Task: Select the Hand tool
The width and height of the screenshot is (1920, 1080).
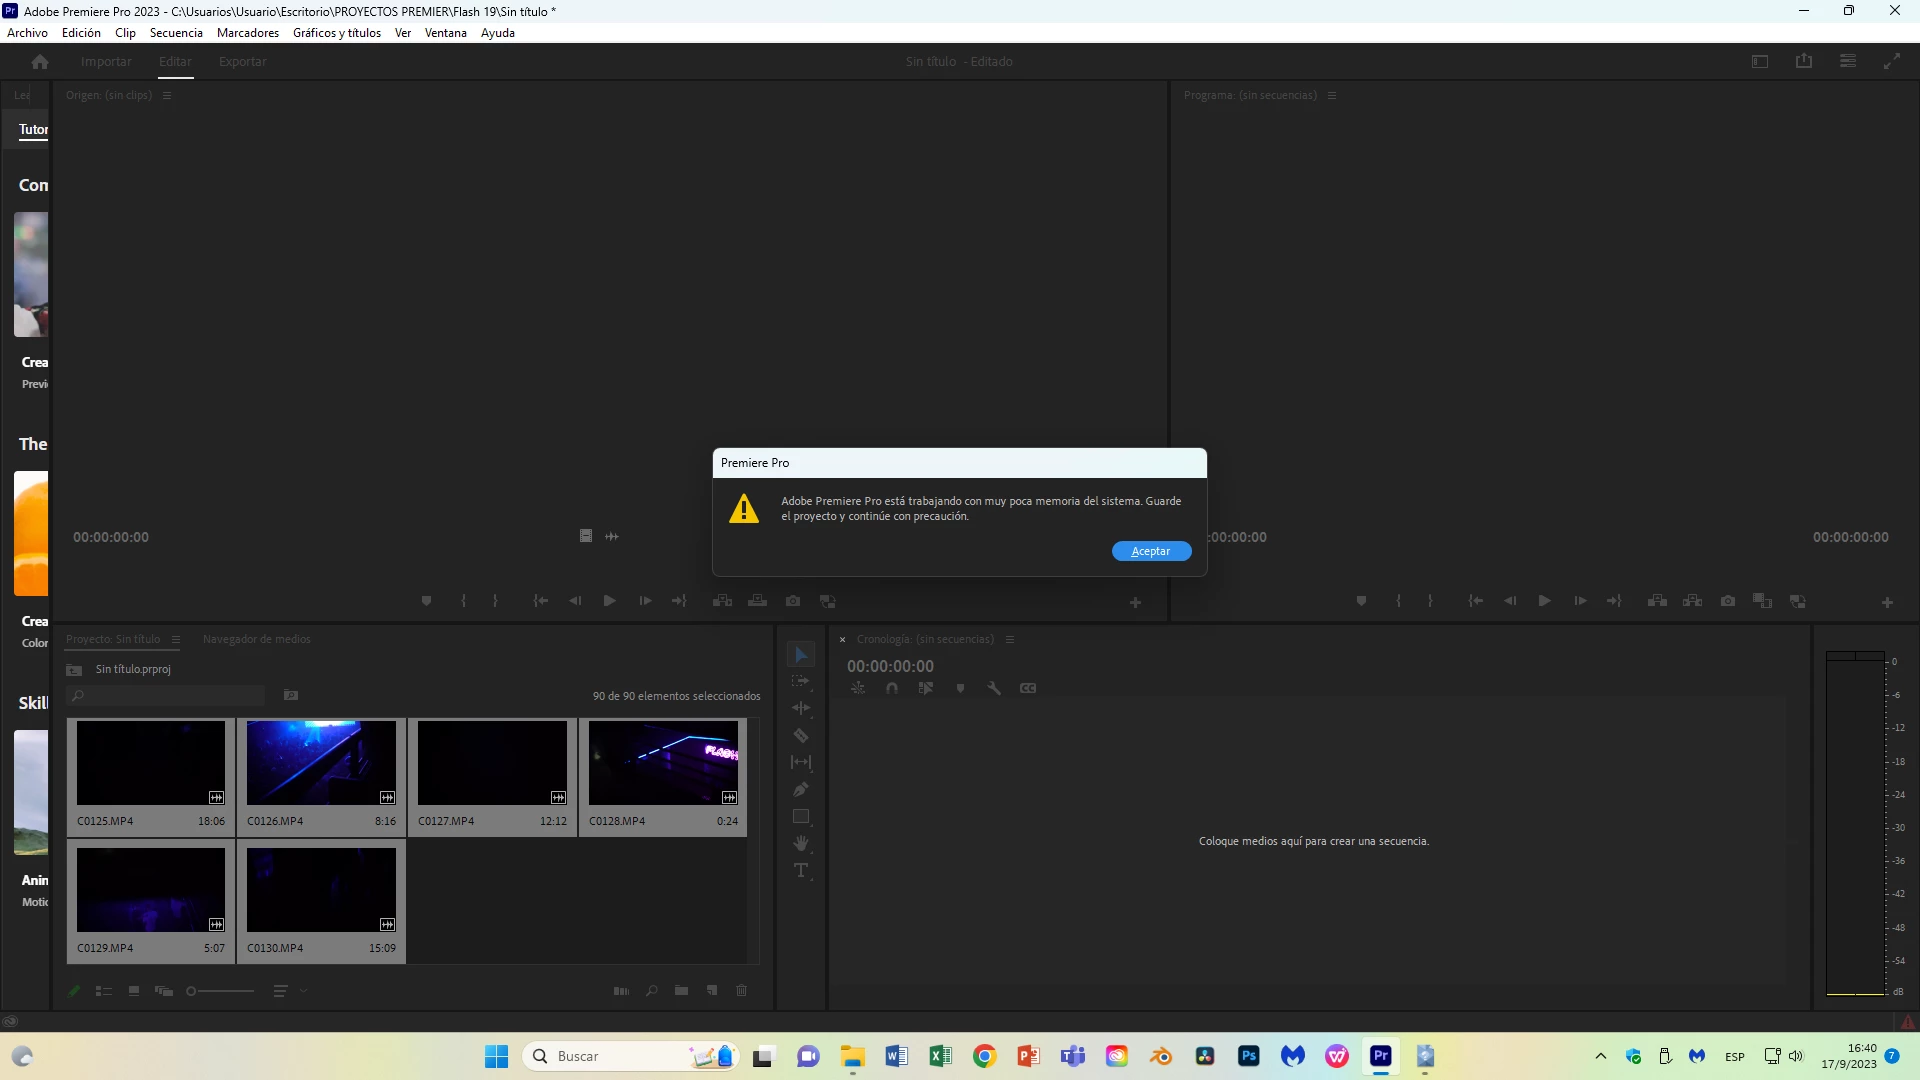Action: click(x=801, y=844)
